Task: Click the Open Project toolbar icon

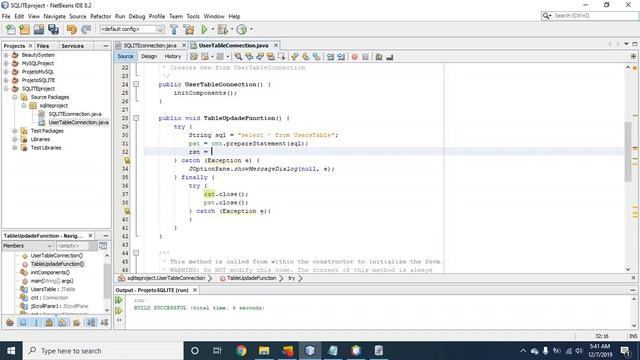Action: 39,29
